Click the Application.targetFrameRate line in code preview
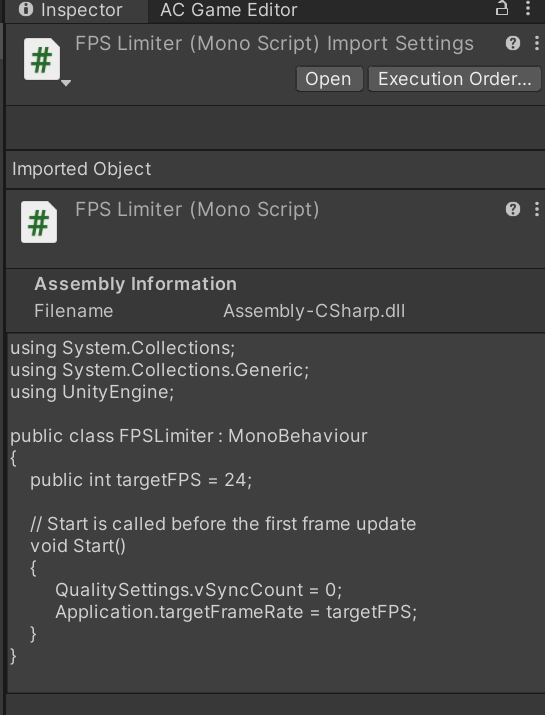545x715 pixels. pyautogui.click(x=236, y=612)
